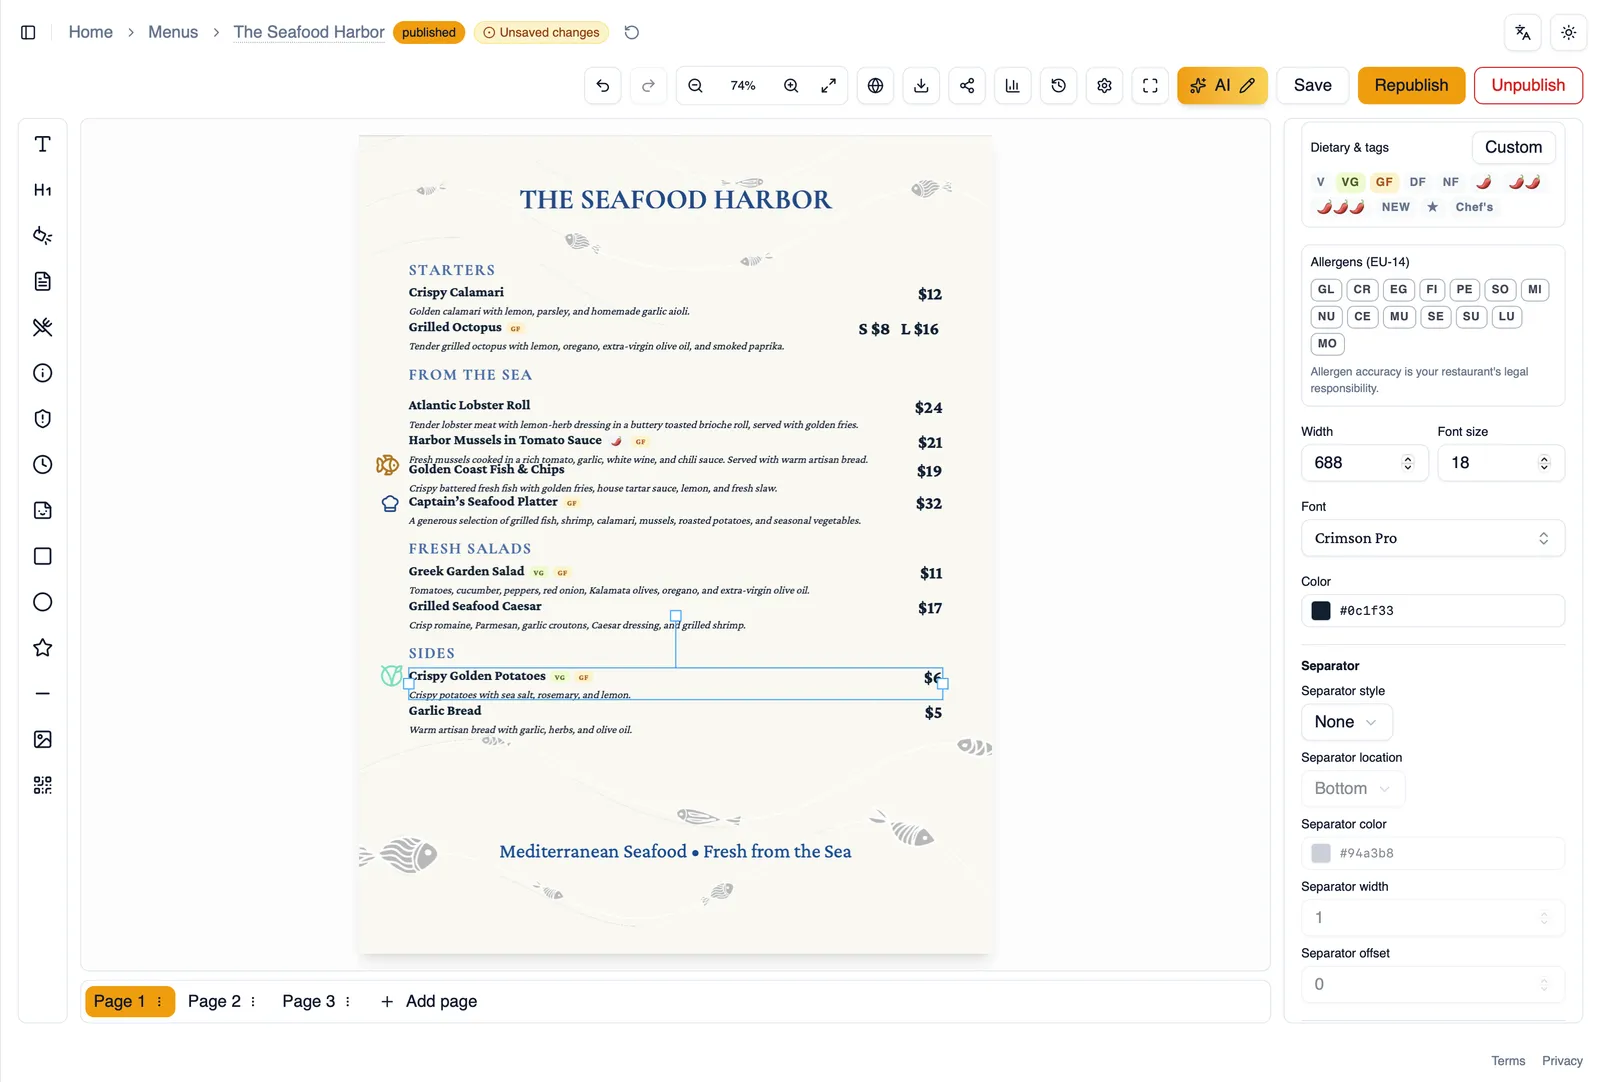Open version history clock icon
1600x1082 pixels.
coord(1058,86)
